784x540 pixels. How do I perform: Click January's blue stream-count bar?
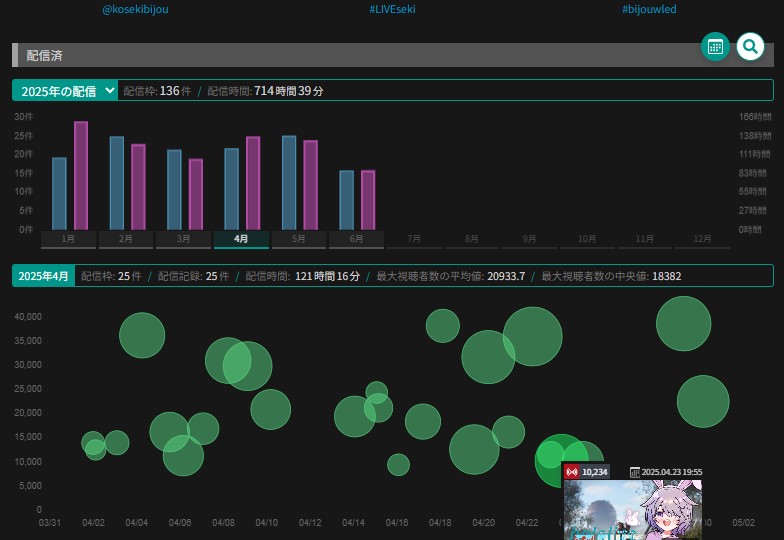pos(59,194)
